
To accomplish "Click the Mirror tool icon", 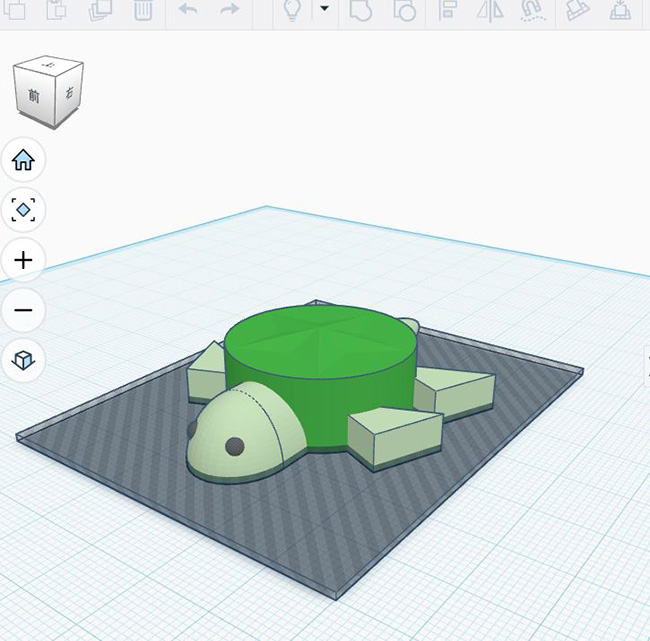I will [x=490, y=9].
